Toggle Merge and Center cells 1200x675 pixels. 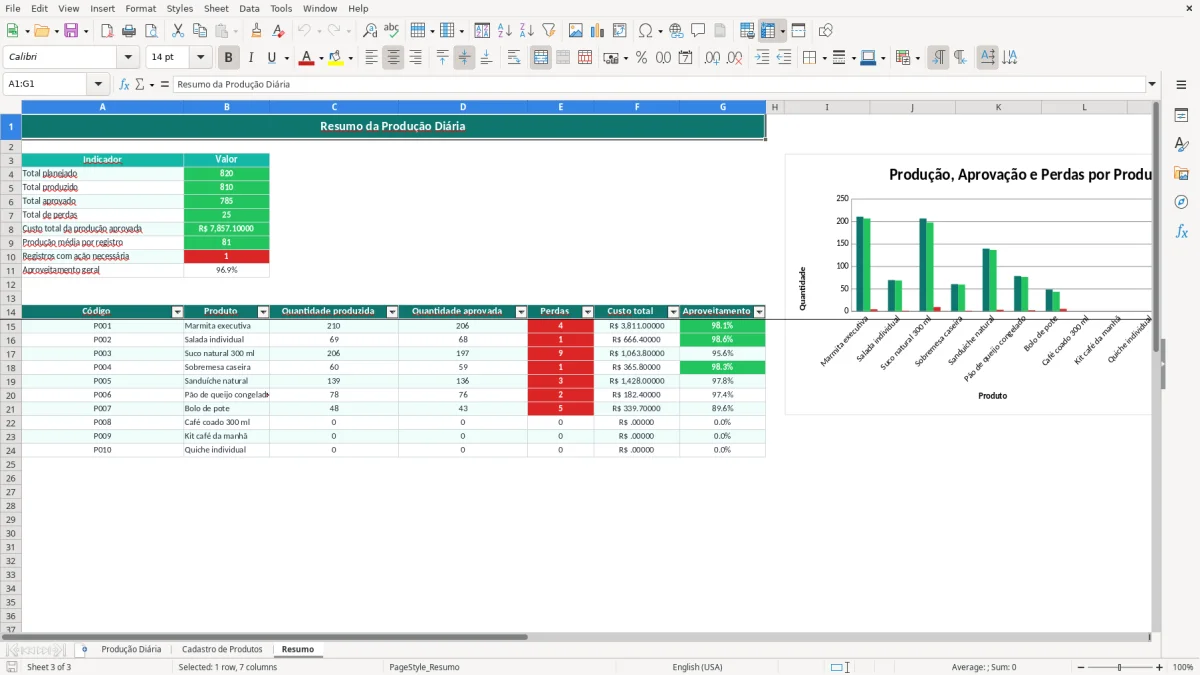tap(541, 58)
